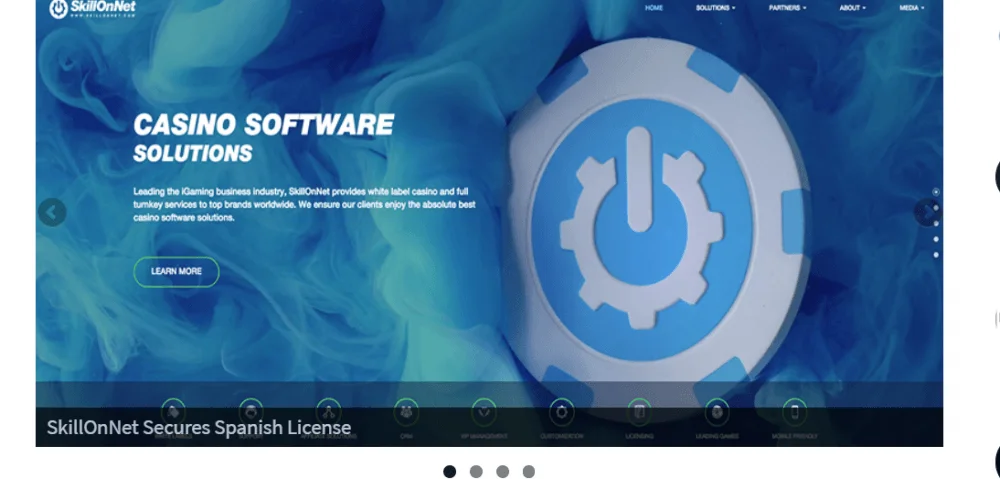Expand the SOLUTIONS dropdown menu

pyautogui.click(x=716, y=8)
